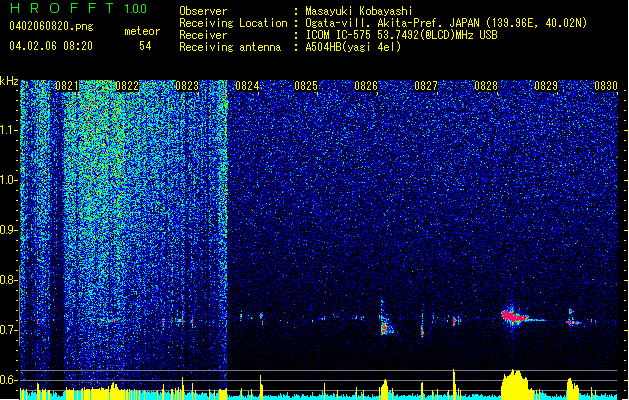Click the Receiving antenna label
The width and height of the screenshot is (629, 400).
click(x=230, y=47)
